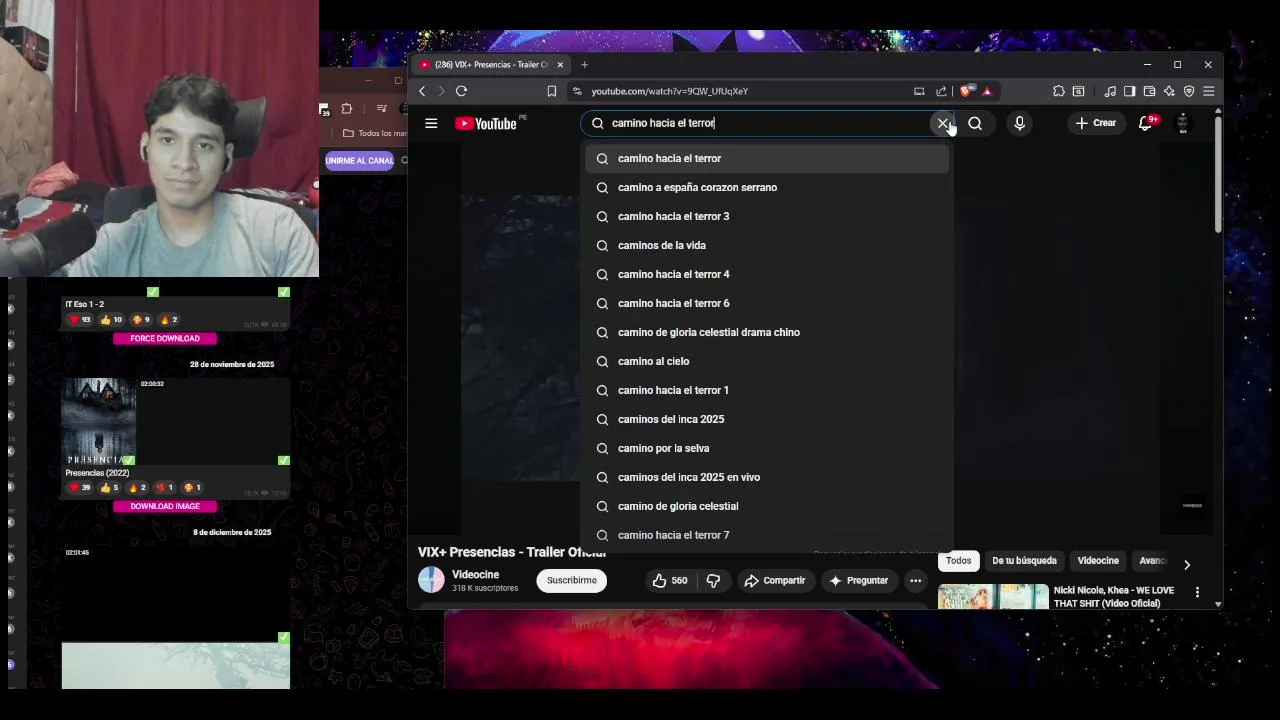Select suggestion "camino hacia el terror"
1280x720 pixels.
[x=767, y=158]
